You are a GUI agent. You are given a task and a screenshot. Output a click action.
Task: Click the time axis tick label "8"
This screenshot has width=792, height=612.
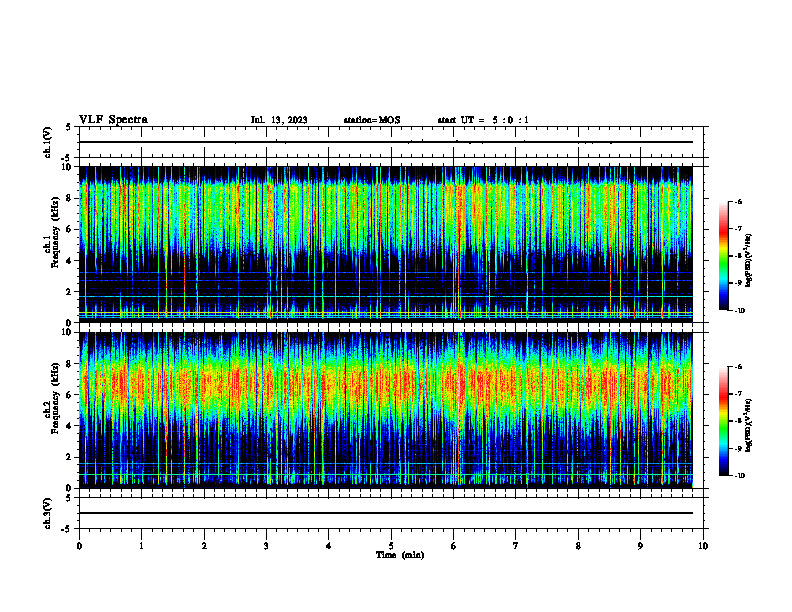(578, 546)
